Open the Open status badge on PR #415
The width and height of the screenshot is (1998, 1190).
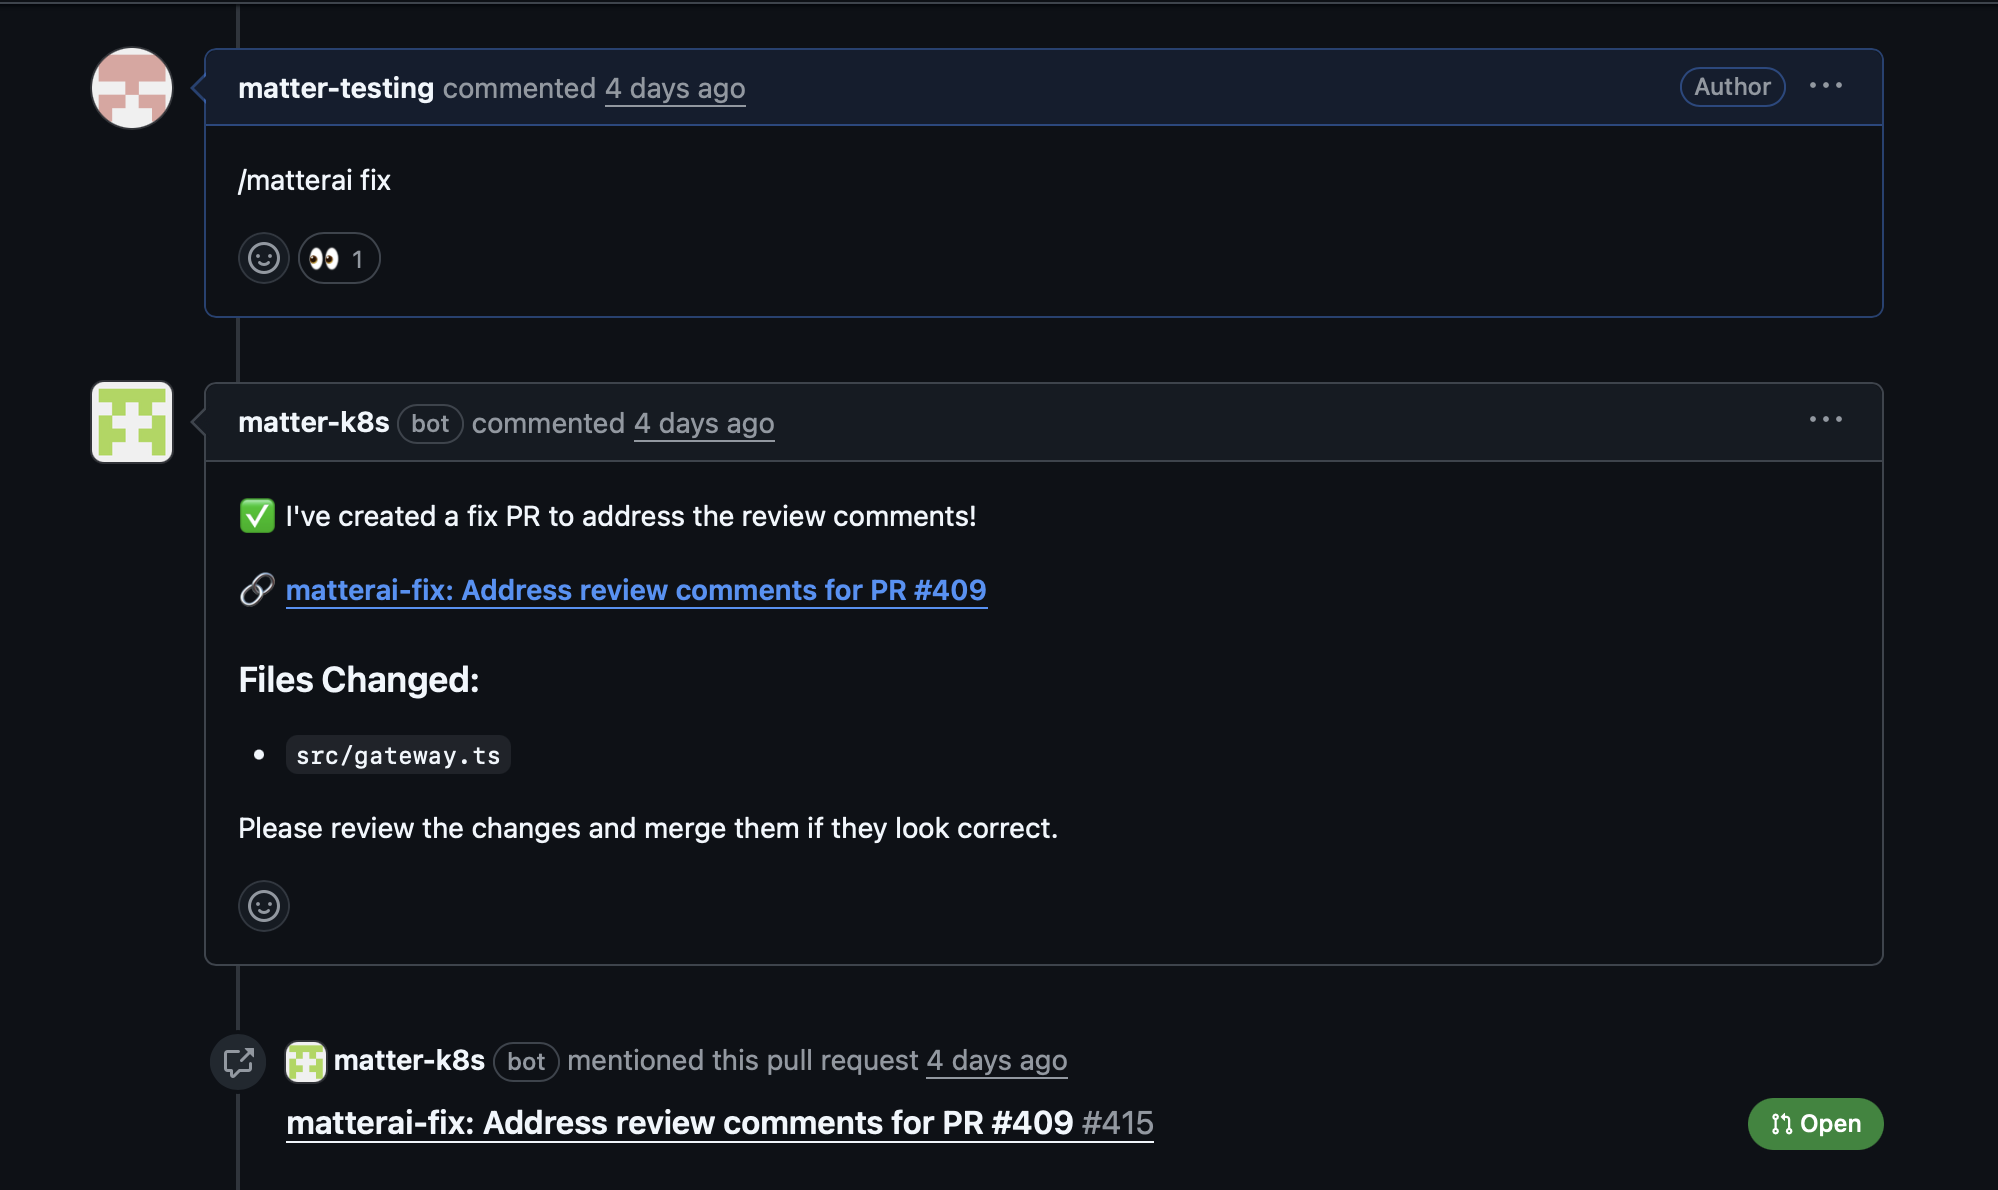click(x=1814, y=1123)
